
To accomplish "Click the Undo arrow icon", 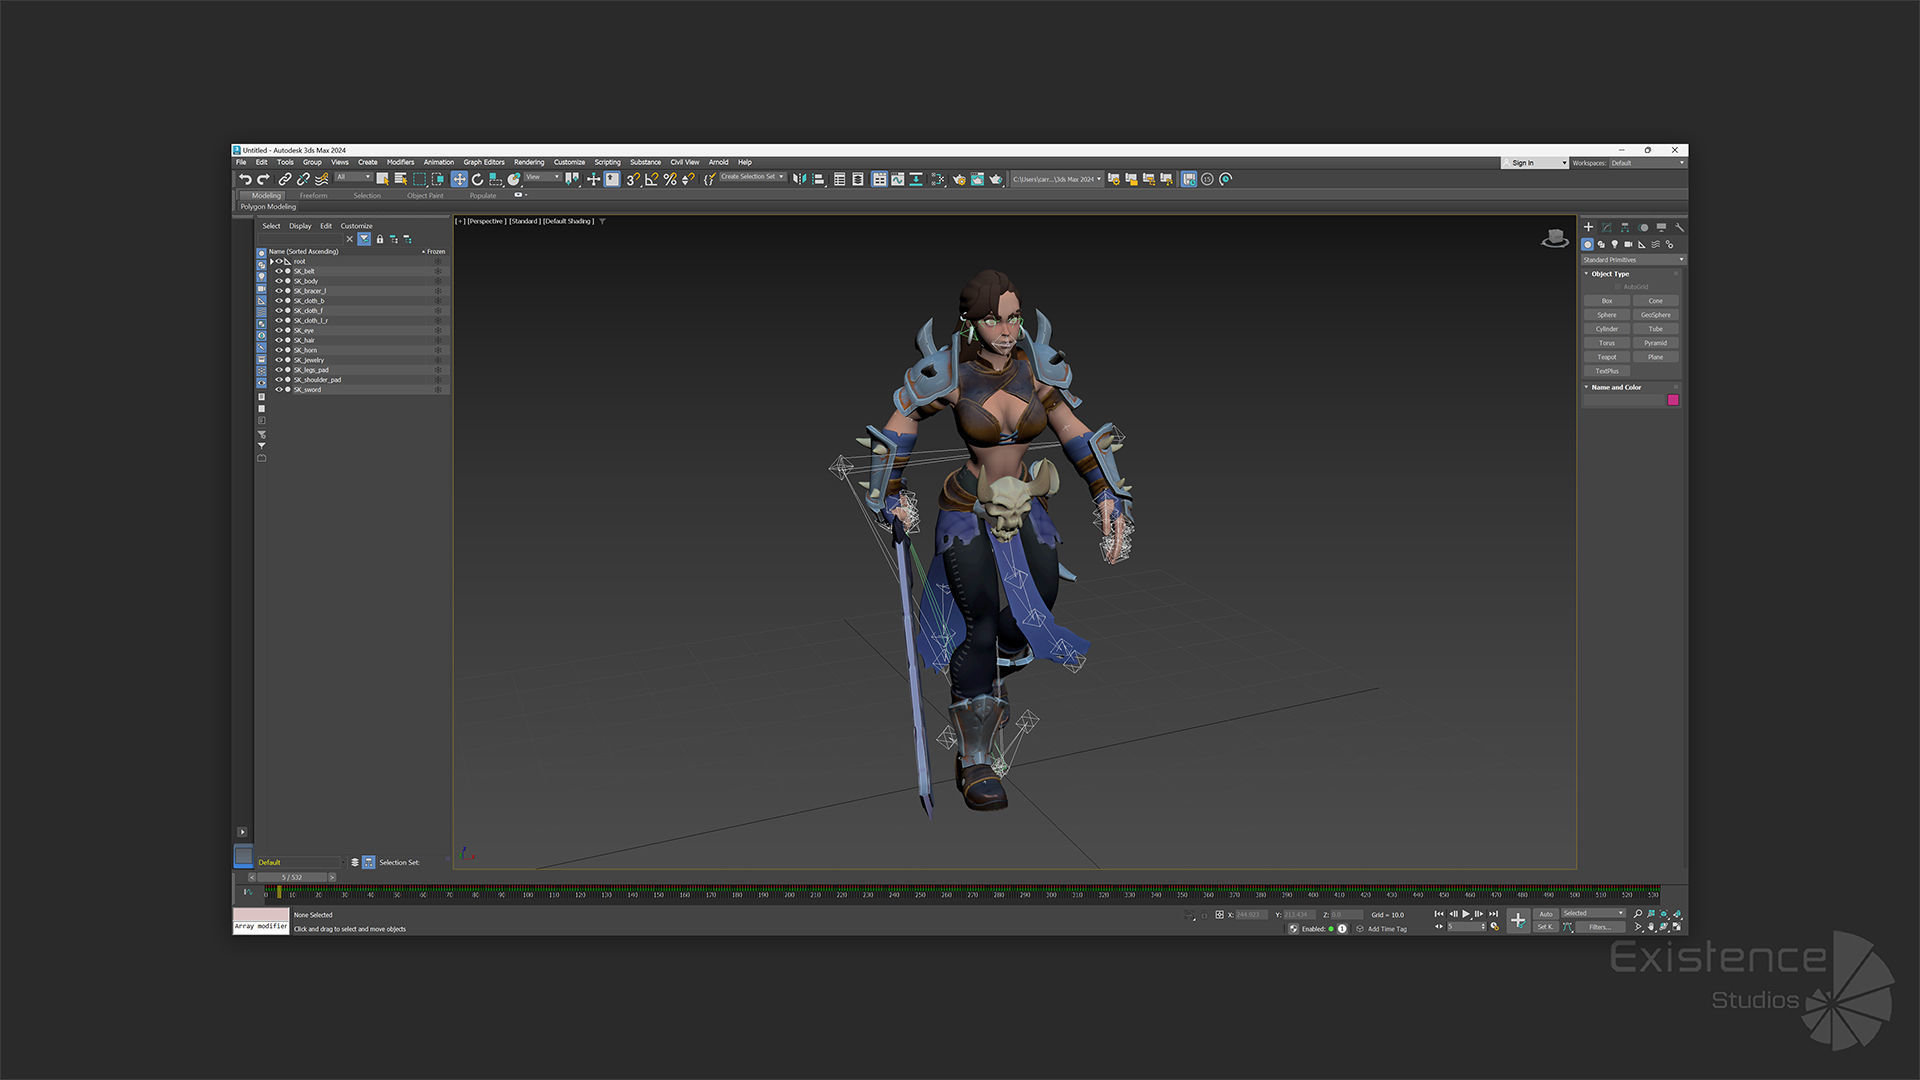I will click(x=245, y=180).
